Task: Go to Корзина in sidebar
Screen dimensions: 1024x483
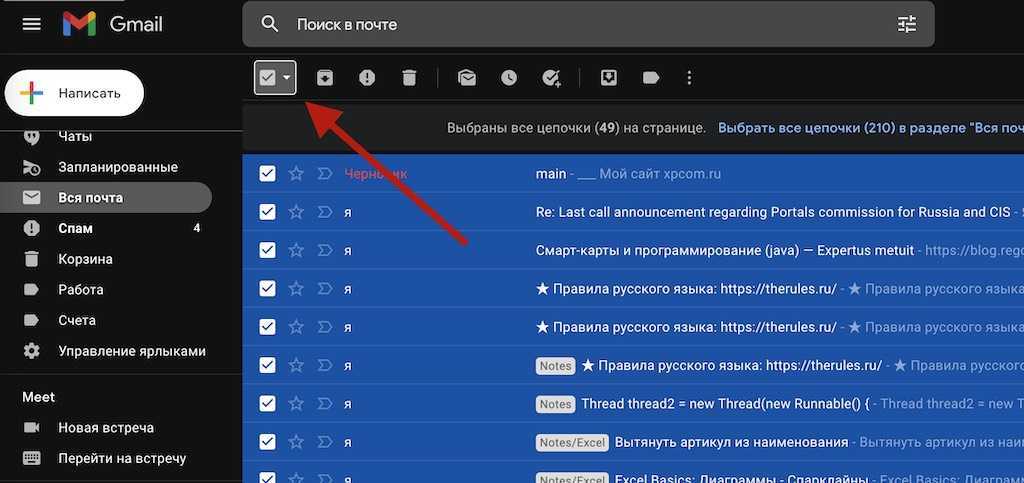Action: pyautogui.click(x=85, y=259)
